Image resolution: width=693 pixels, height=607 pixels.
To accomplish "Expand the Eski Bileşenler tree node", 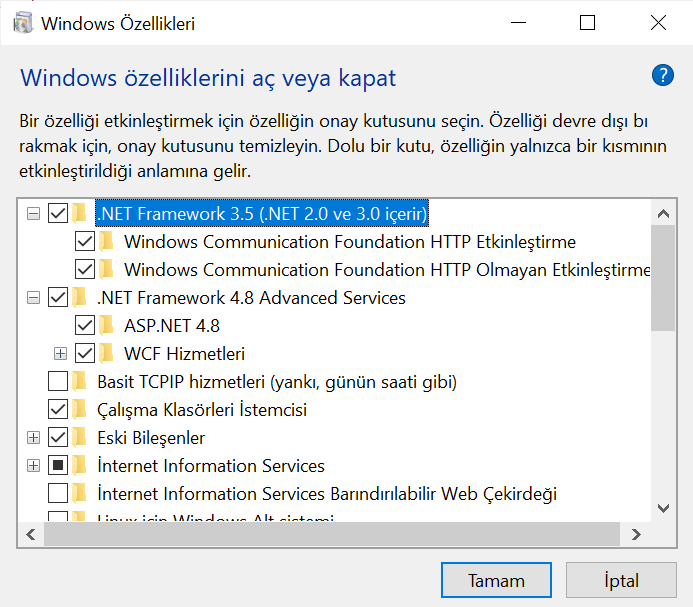I will coord(33,438).
